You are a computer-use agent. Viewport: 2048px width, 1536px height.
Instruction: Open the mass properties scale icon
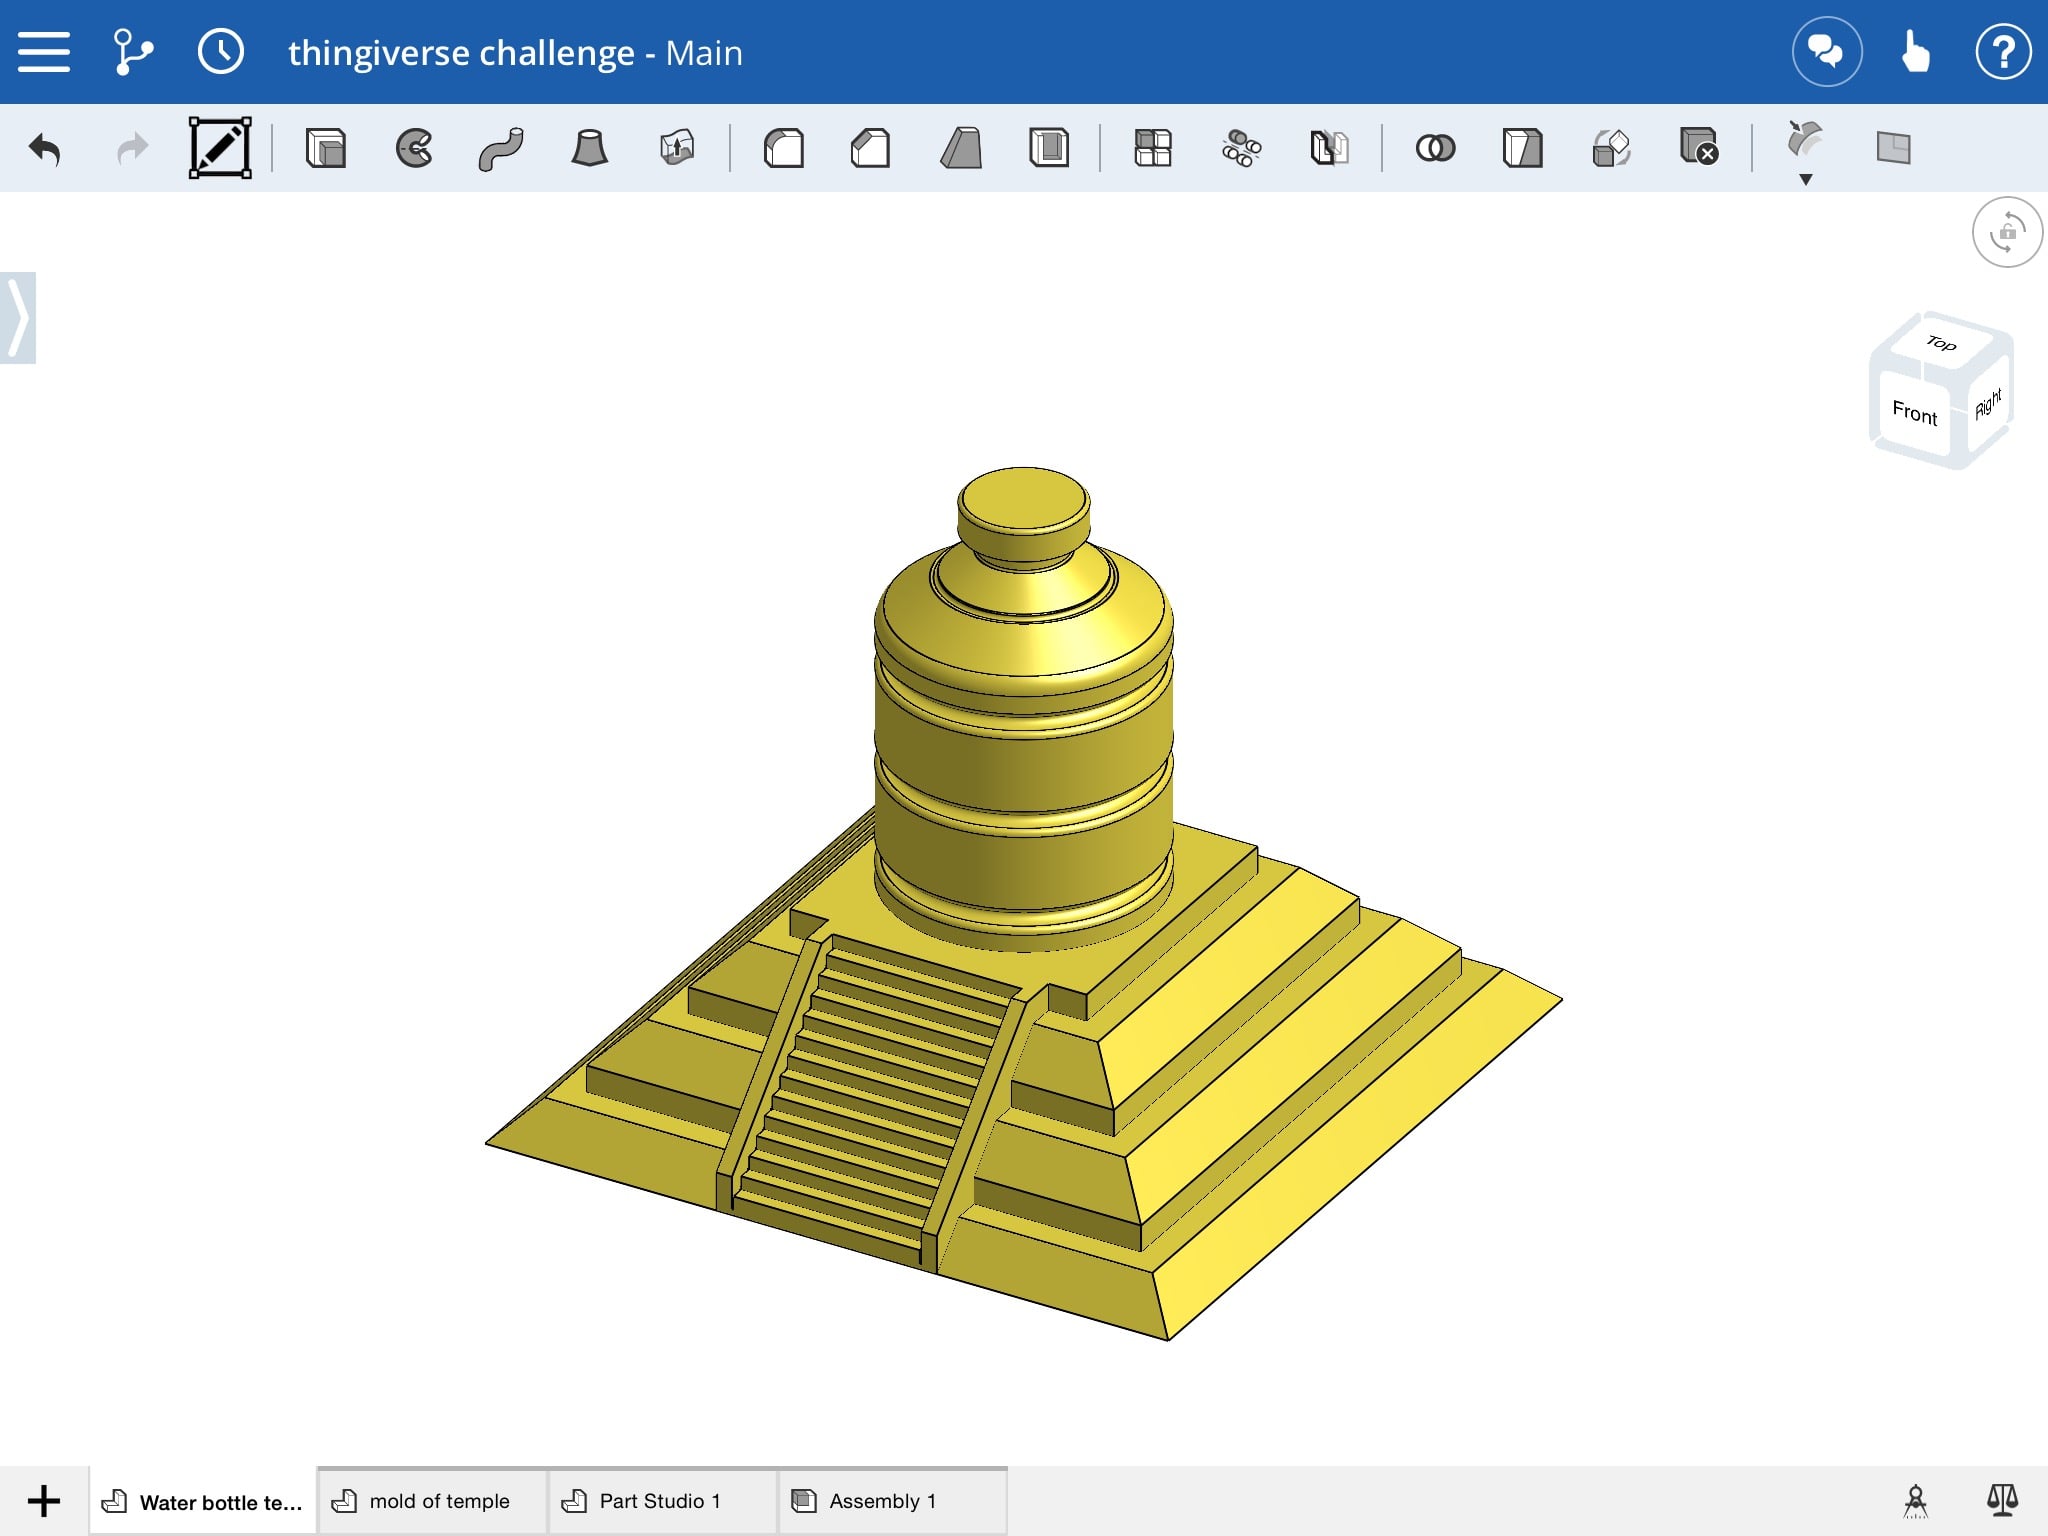coord(2002,1500)
